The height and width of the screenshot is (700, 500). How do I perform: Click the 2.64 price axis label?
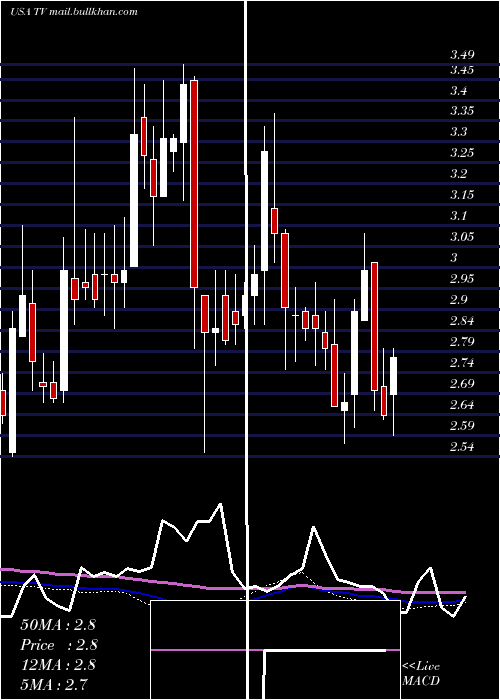[x=462, y=405]
